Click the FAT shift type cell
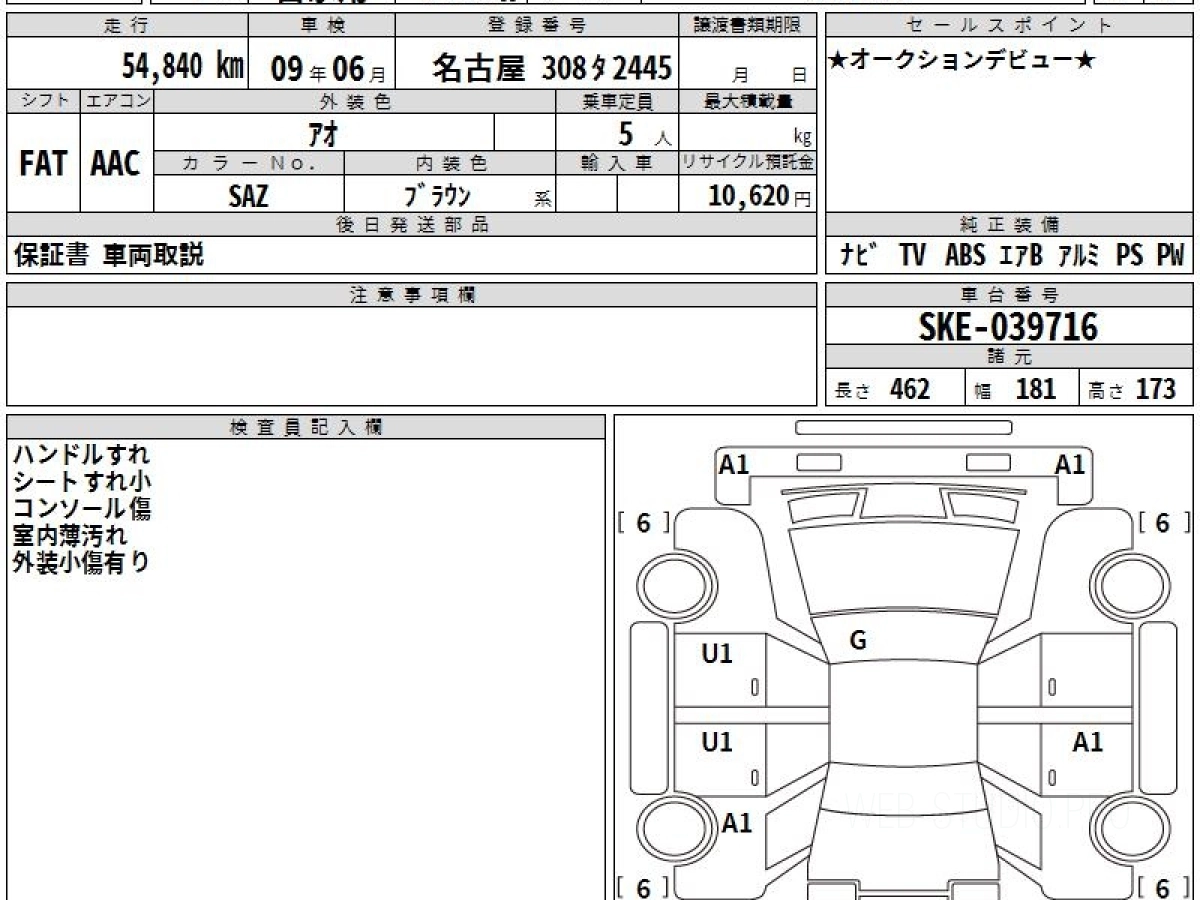 tap(43, 164)
